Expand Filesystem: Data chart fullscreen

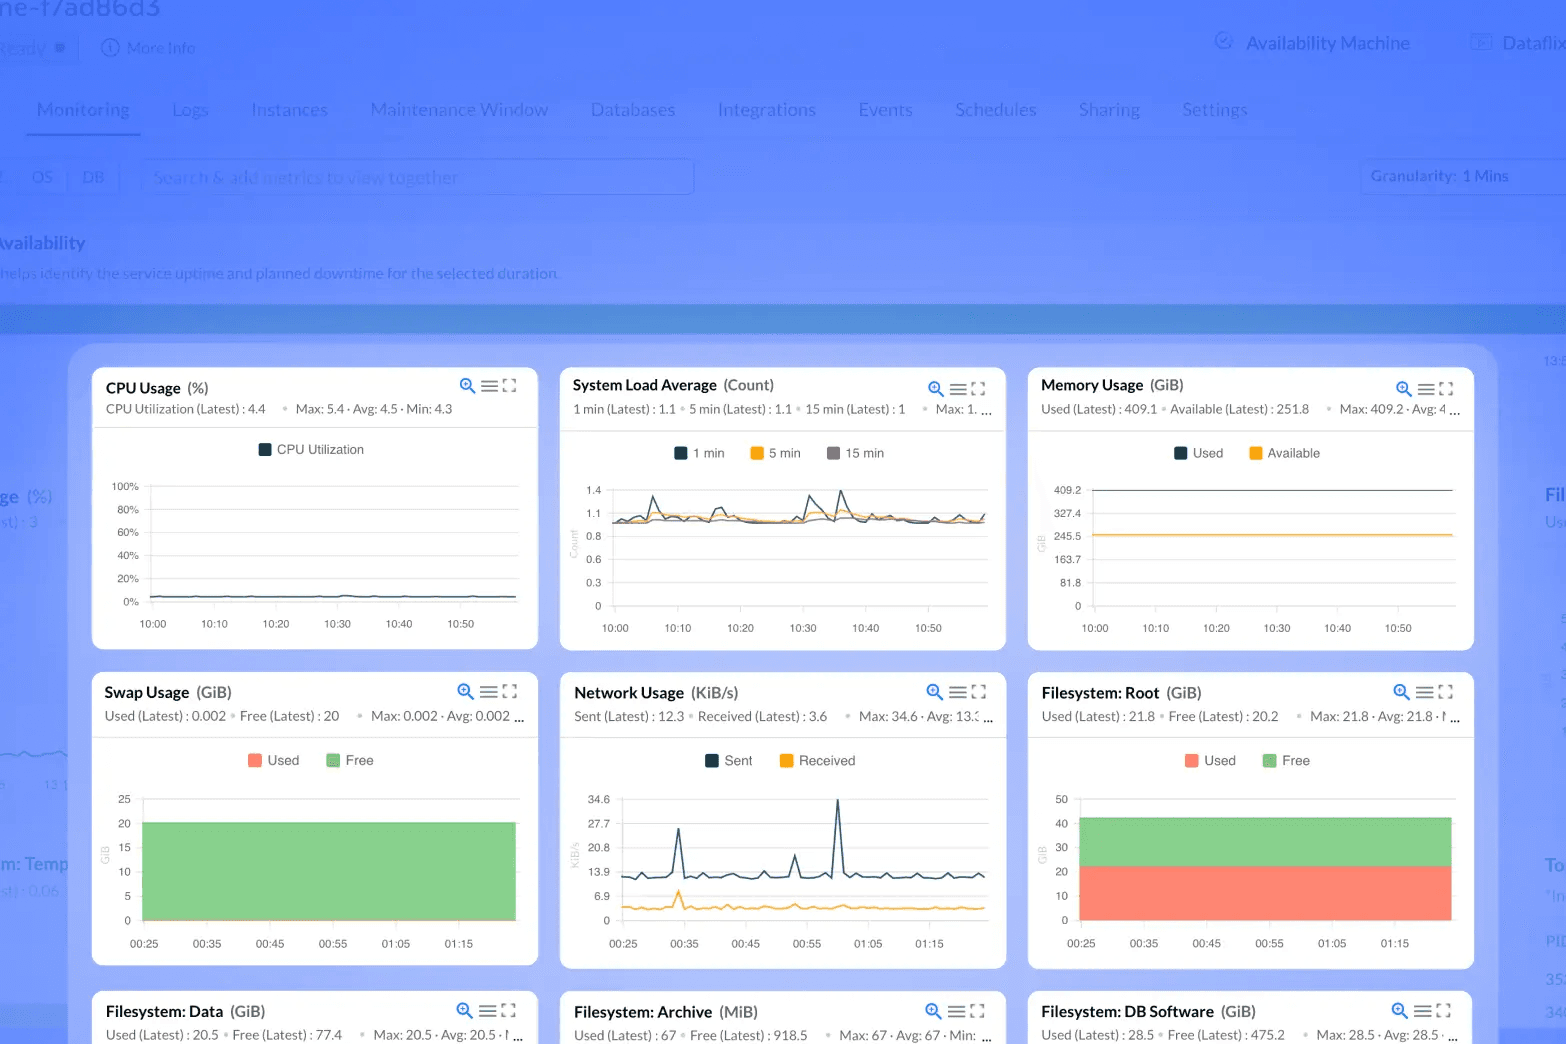[x=508, y=1011]
